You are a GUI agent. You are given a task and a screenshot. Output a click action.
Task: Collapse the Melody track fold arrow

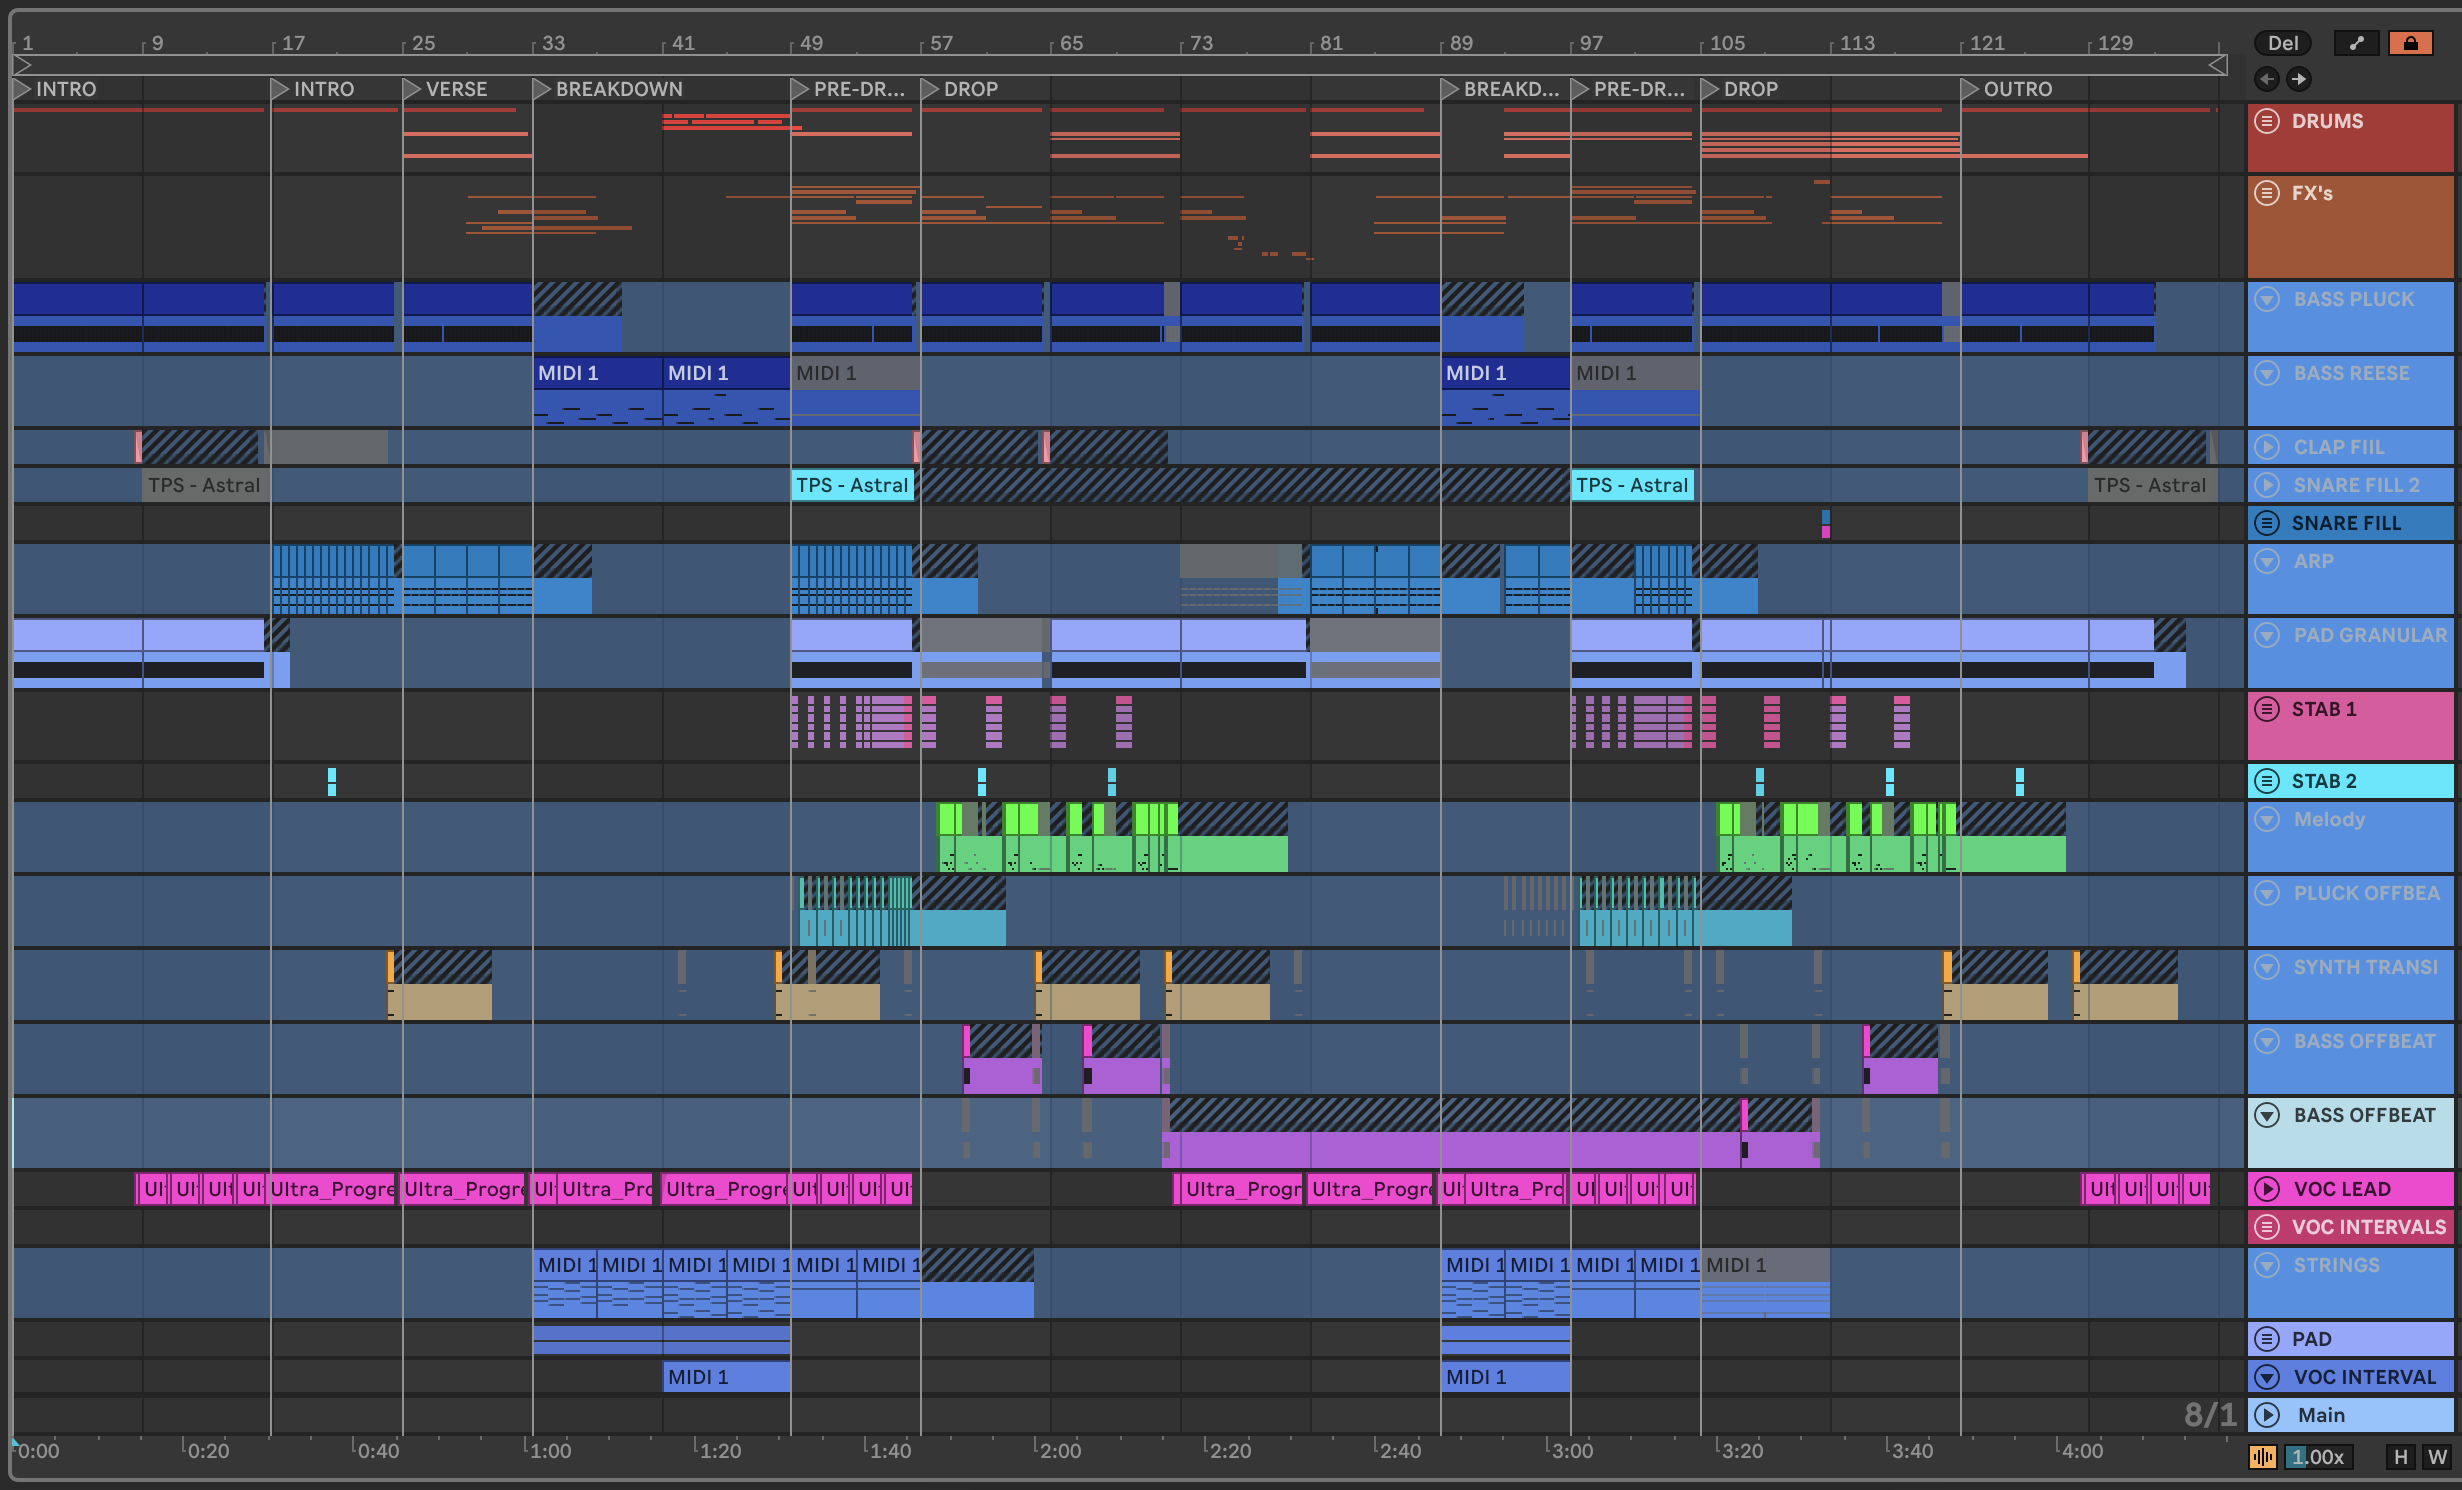click(2267, 819)
